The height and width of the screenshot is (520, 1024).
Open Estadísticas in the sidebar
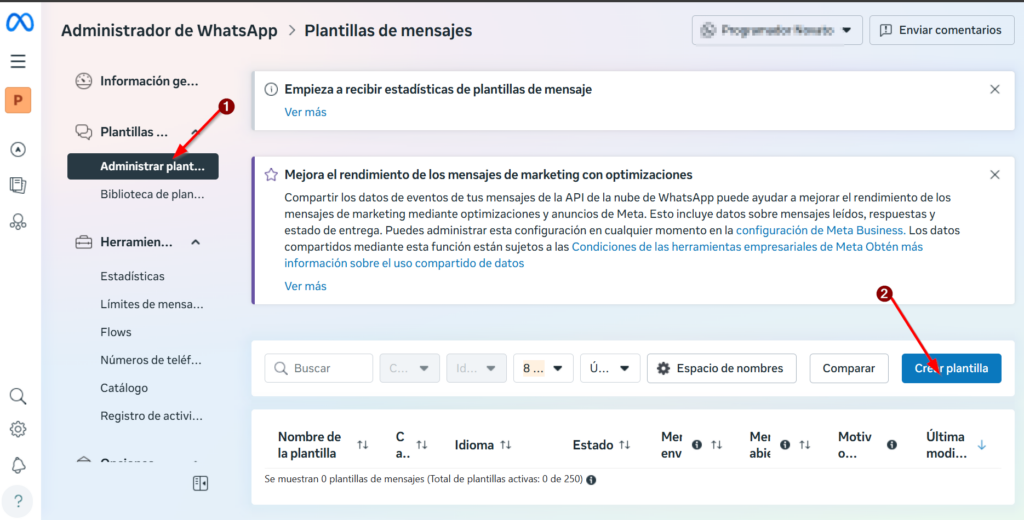(x=132, y=276)
